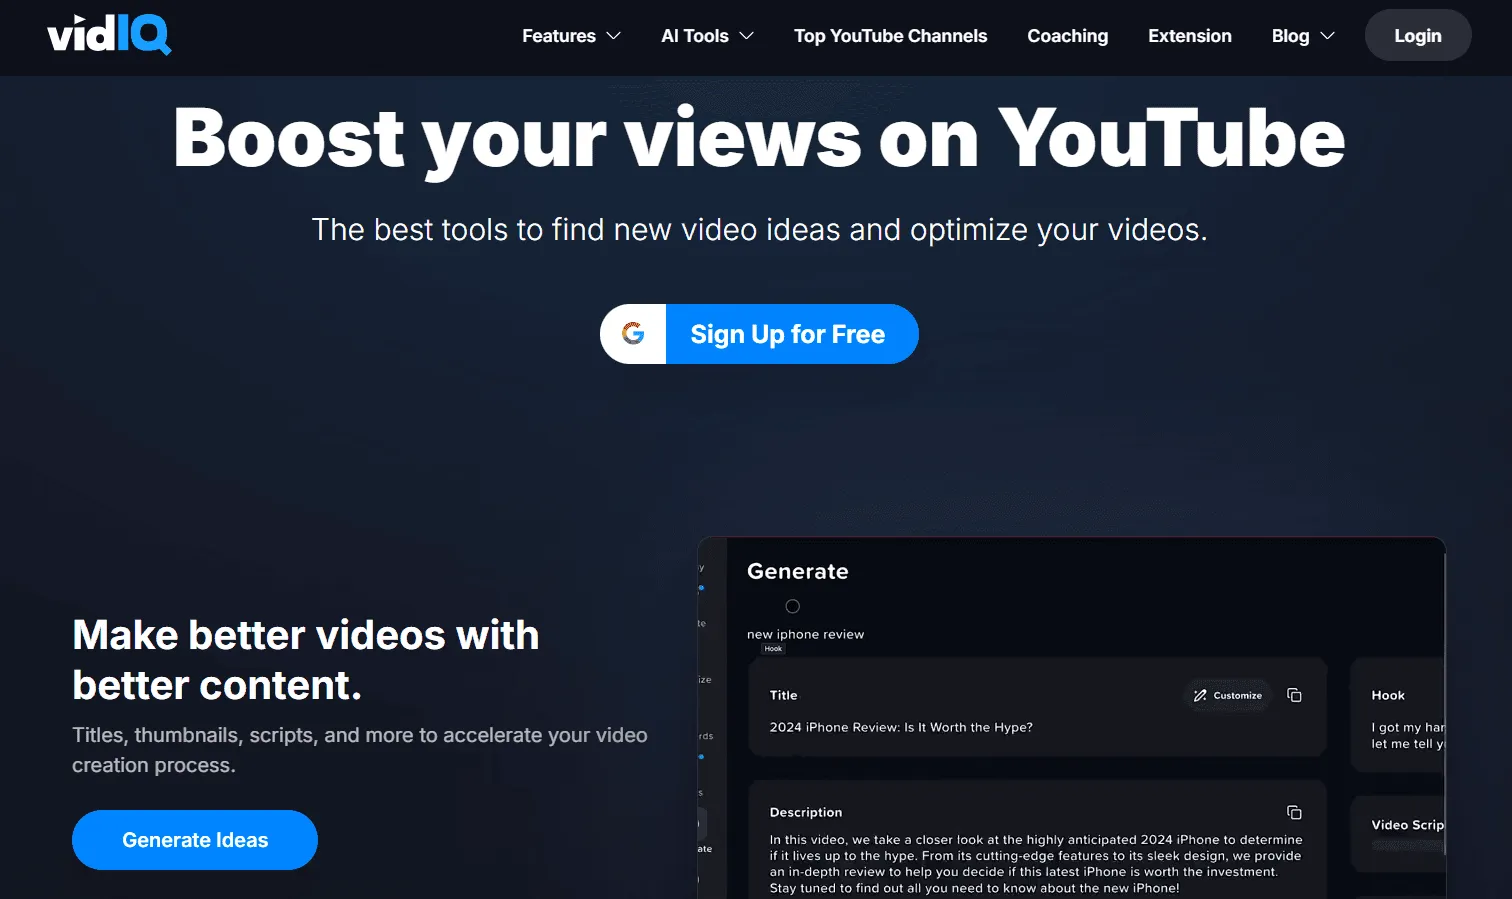
Task: Click the small Hook tag label
Action: coord(773,649)
